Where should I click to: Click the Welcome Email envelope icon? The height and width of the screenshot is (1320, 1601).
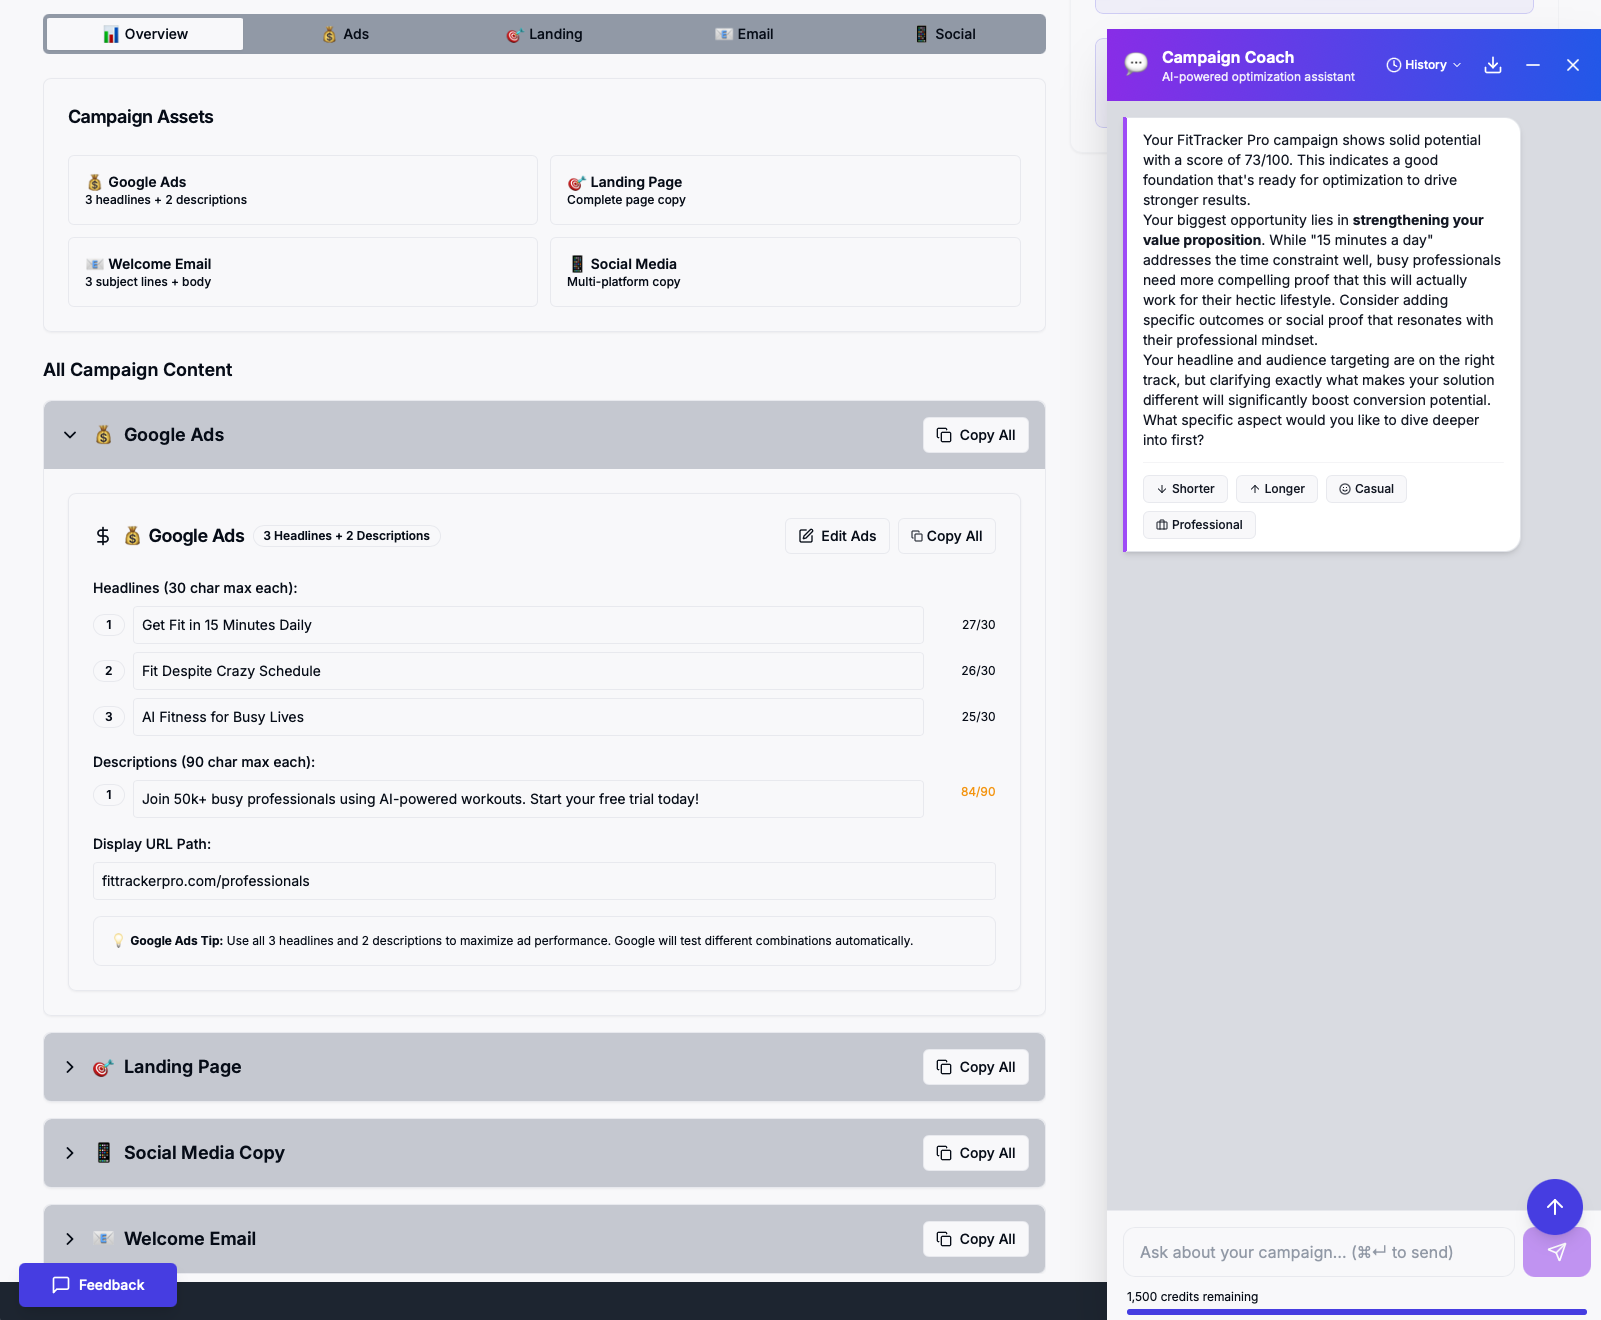pyautogui.click(x=95, y=264)
